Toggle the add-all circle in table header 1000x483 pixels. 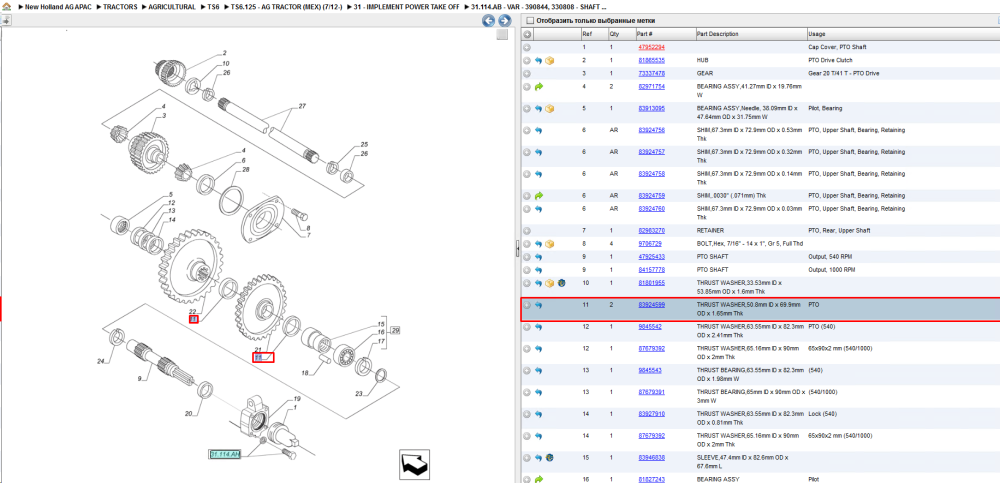527,34
